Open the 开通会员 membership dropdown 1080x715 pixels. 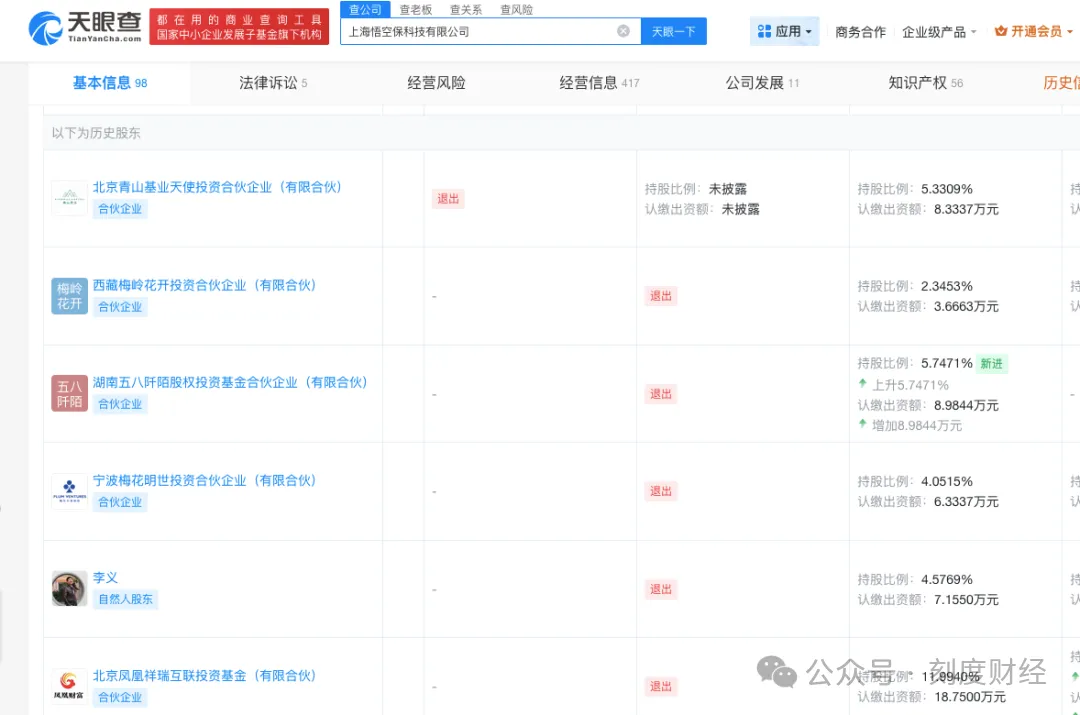(1033, 31)
